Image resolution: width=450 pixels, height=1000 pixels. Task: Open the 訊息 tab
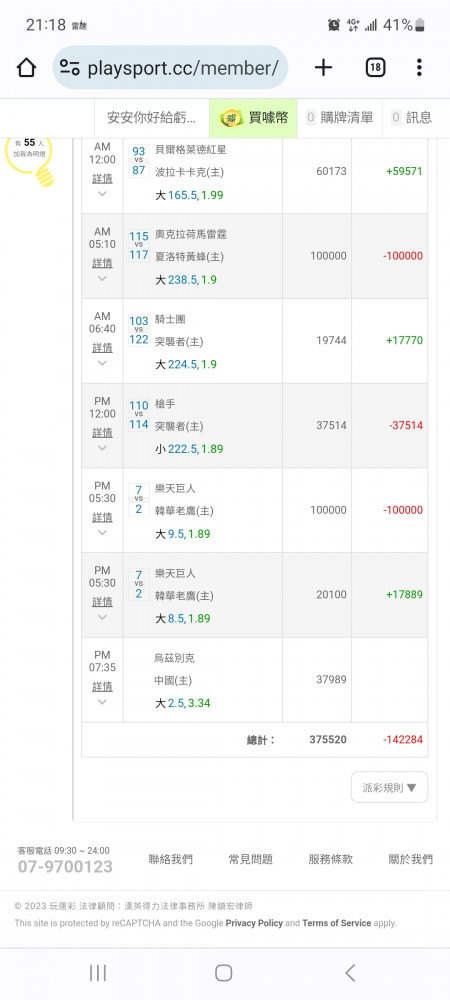412,117
